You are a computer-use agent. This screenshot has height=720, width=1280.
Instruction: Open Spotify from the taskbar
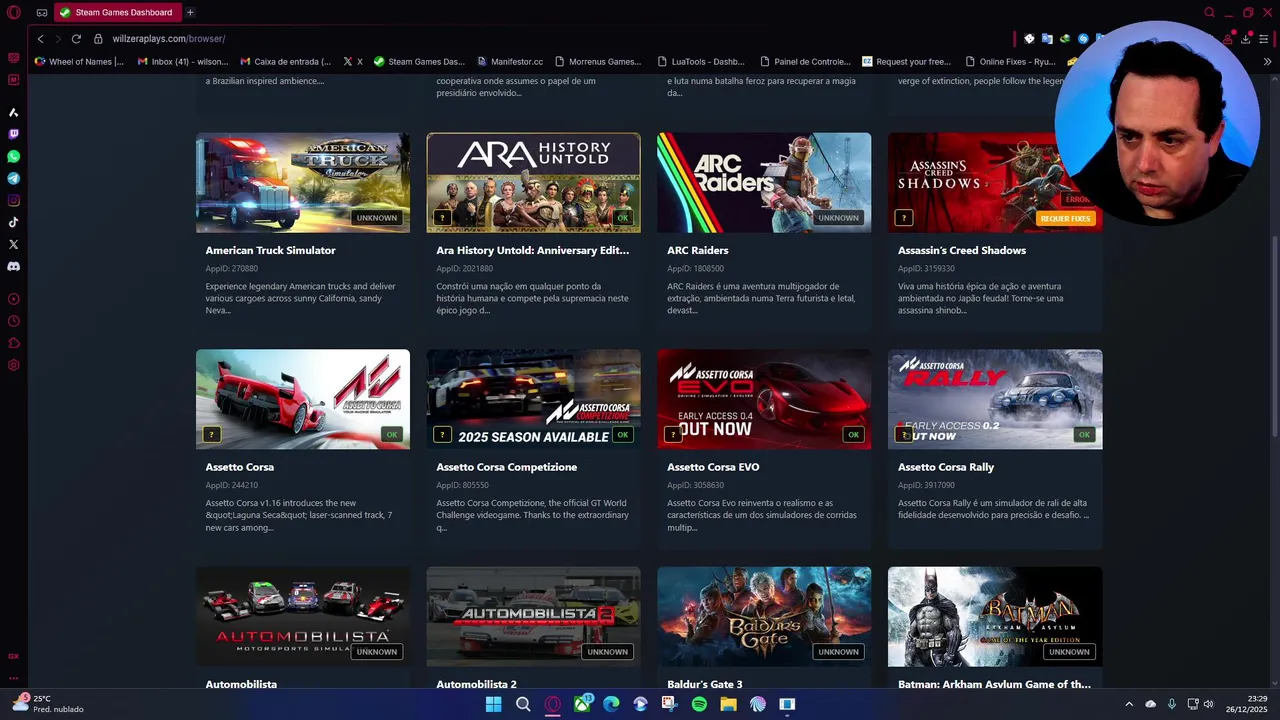[699, 704]
